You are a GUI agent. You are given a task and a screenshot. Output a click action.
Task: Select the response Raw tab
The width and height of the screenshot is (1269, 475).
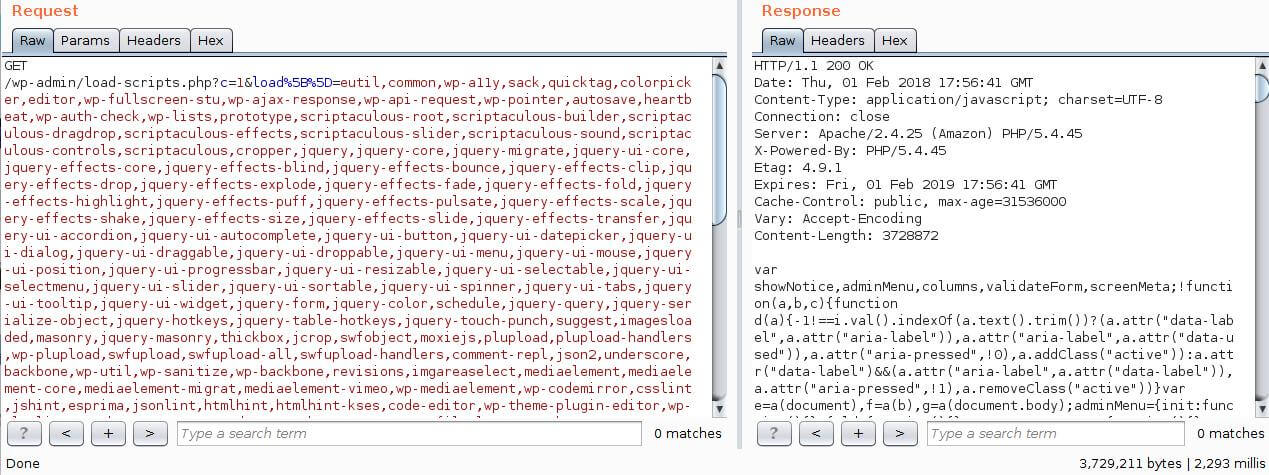click(782, 41)
